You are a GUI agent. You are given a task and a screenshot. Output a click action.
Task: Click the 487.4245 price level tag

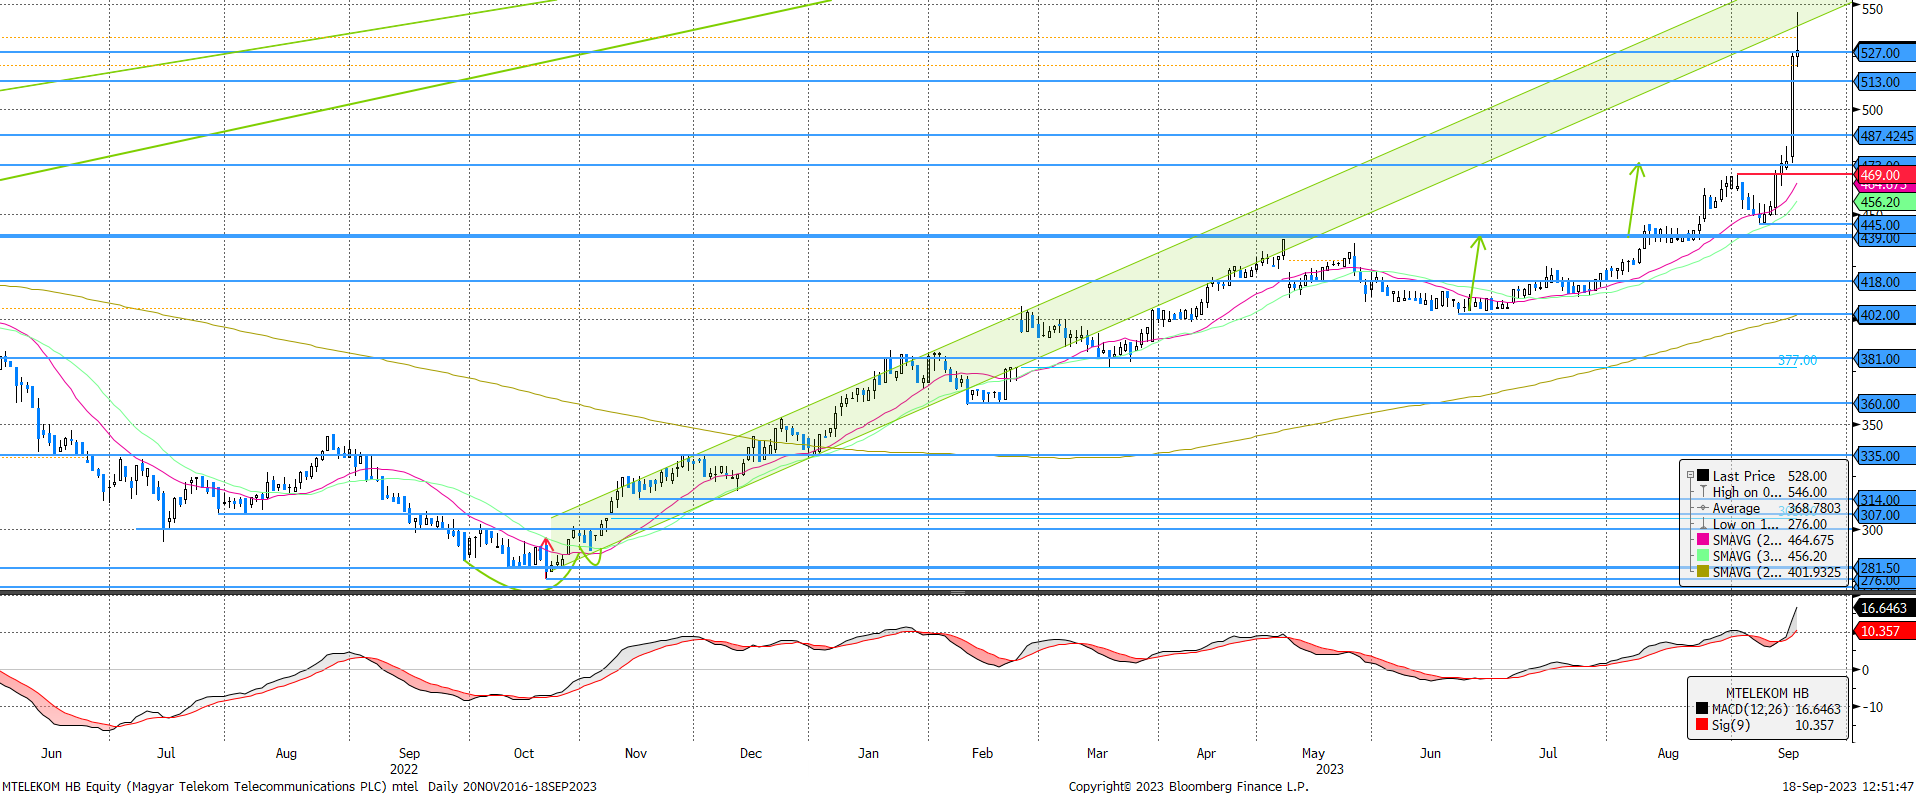[x=1885, y=136]
